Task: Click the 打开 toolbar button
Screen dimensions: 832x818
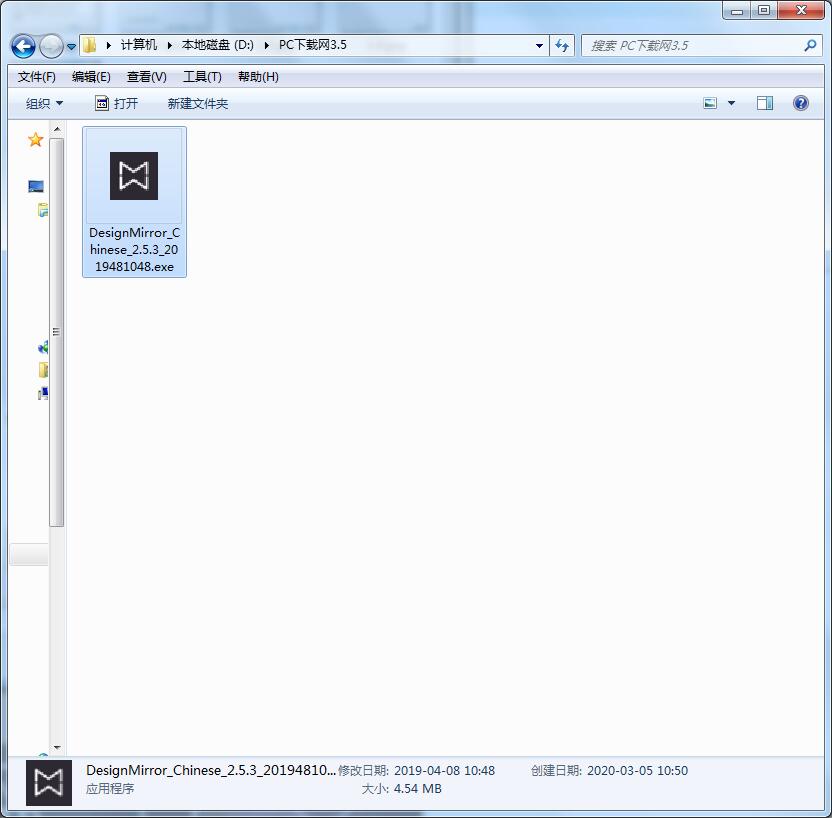Action: 117,103
